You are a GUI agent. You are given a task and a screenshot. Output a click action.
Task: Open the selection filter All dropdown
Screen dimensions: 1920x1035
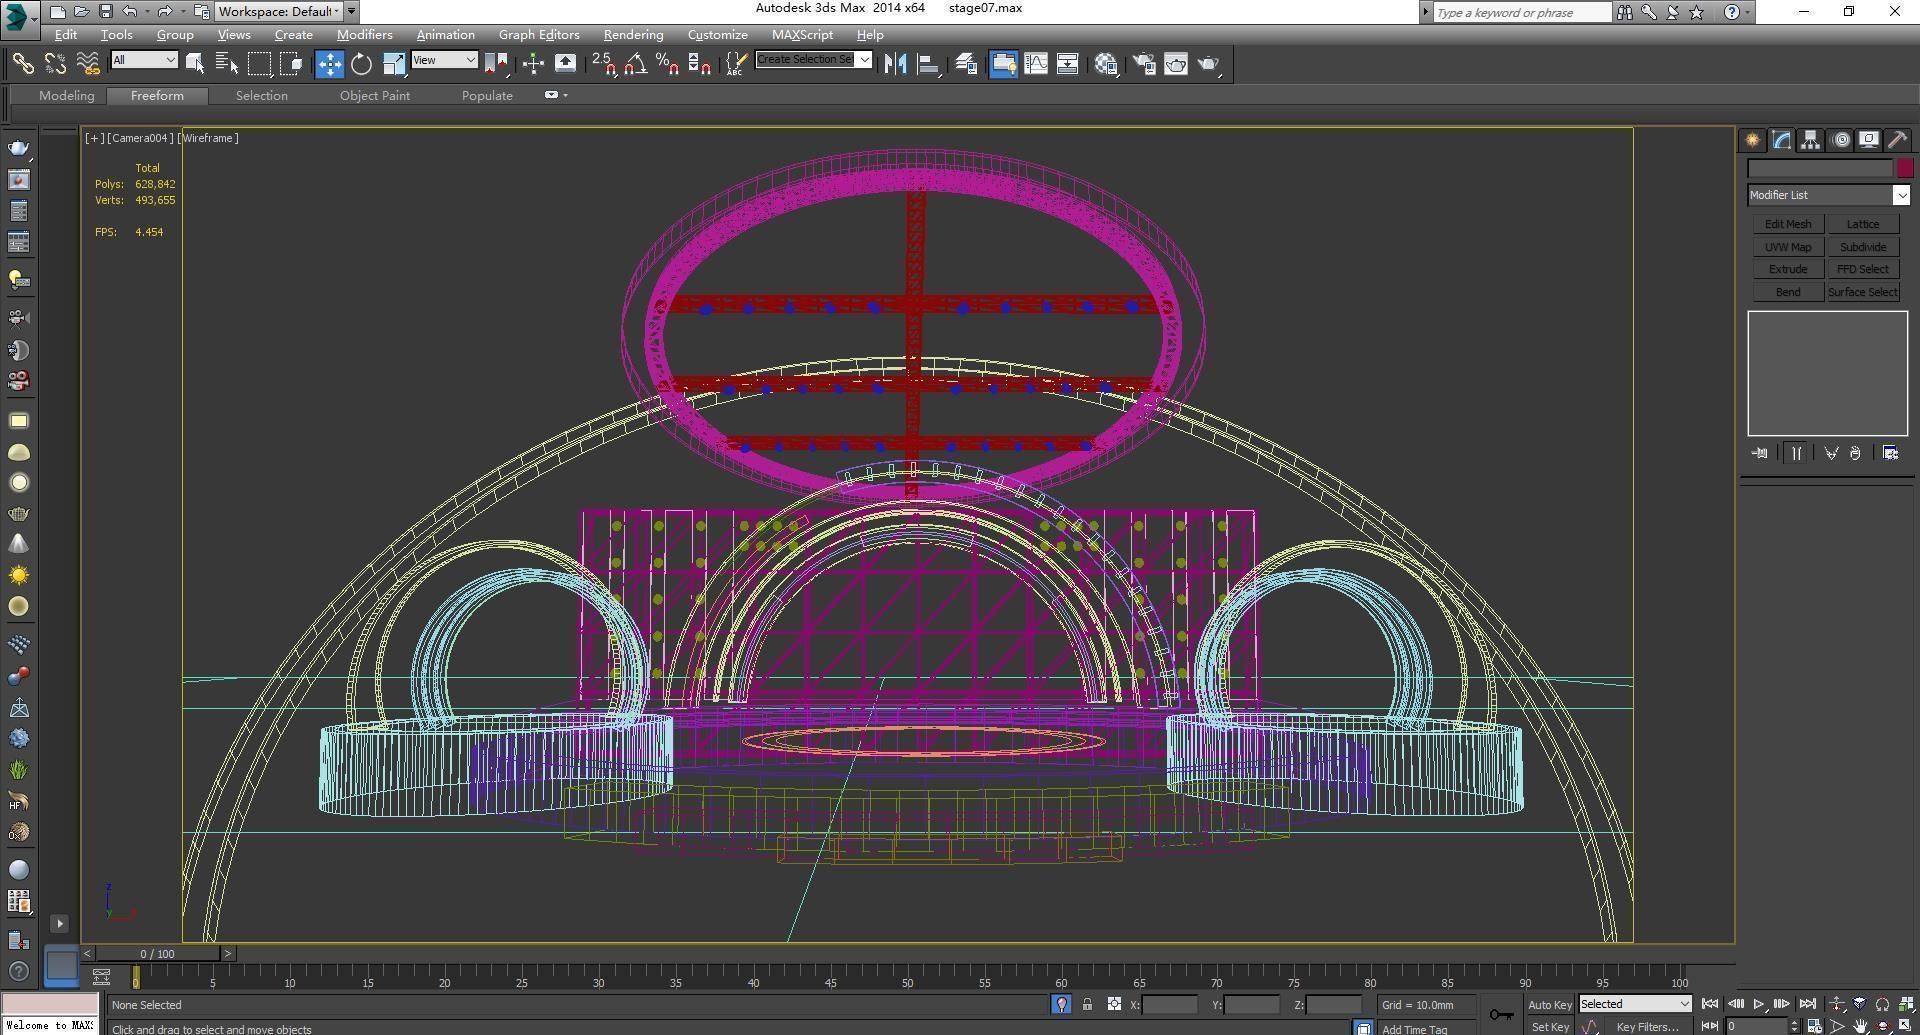pos(144,60)
